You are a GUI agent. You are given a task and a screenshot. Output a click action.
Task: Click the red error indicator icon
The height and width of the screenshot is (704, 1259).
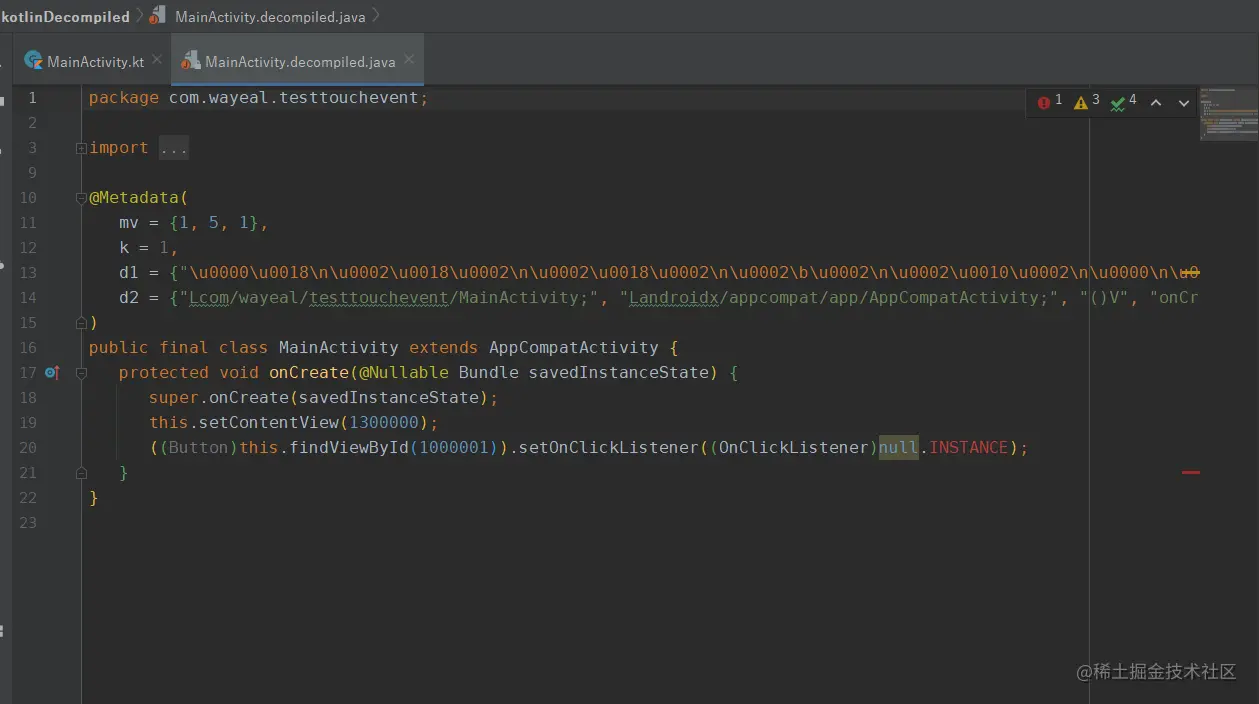tap(1044, 102)
